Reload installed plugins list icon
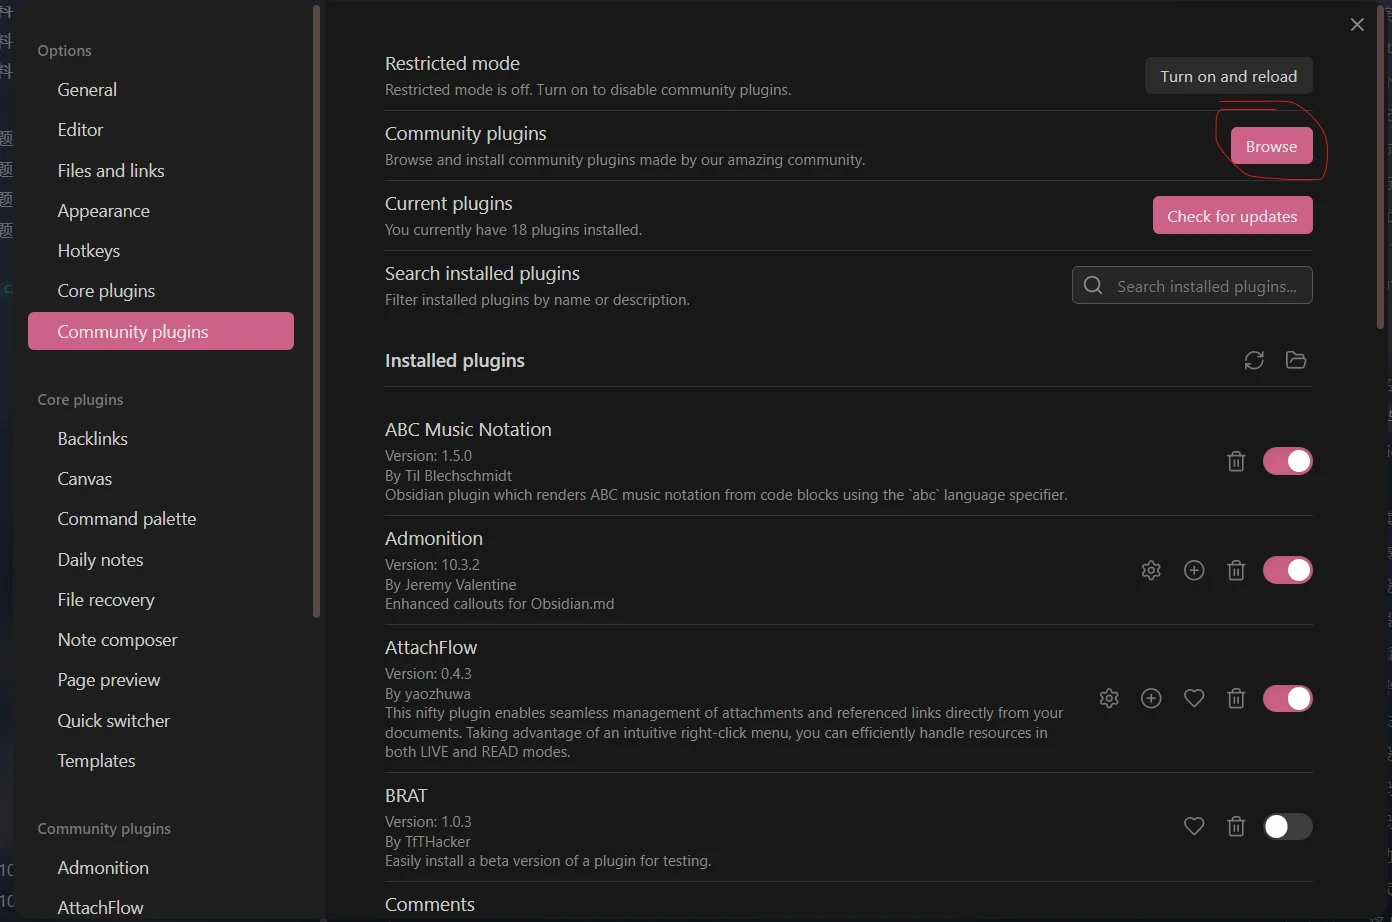Viewport: 1392px width, 922px height. 1254,360
